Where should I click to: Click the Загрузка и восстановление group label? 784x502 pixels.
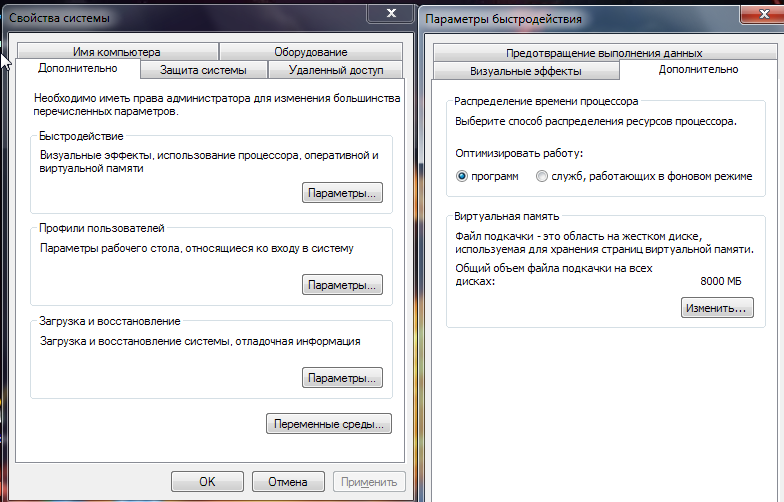[x=110, y=321]
